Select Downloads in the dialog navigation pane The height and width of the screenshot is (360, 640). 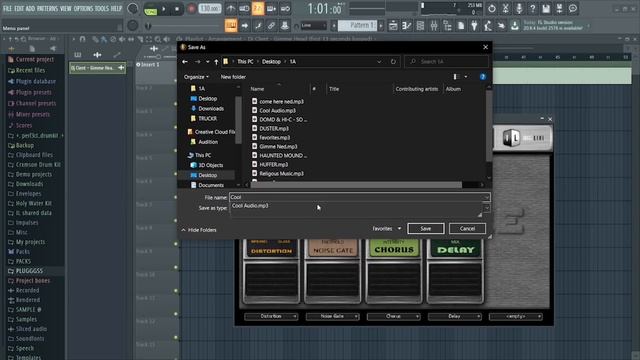pos(211,109)
